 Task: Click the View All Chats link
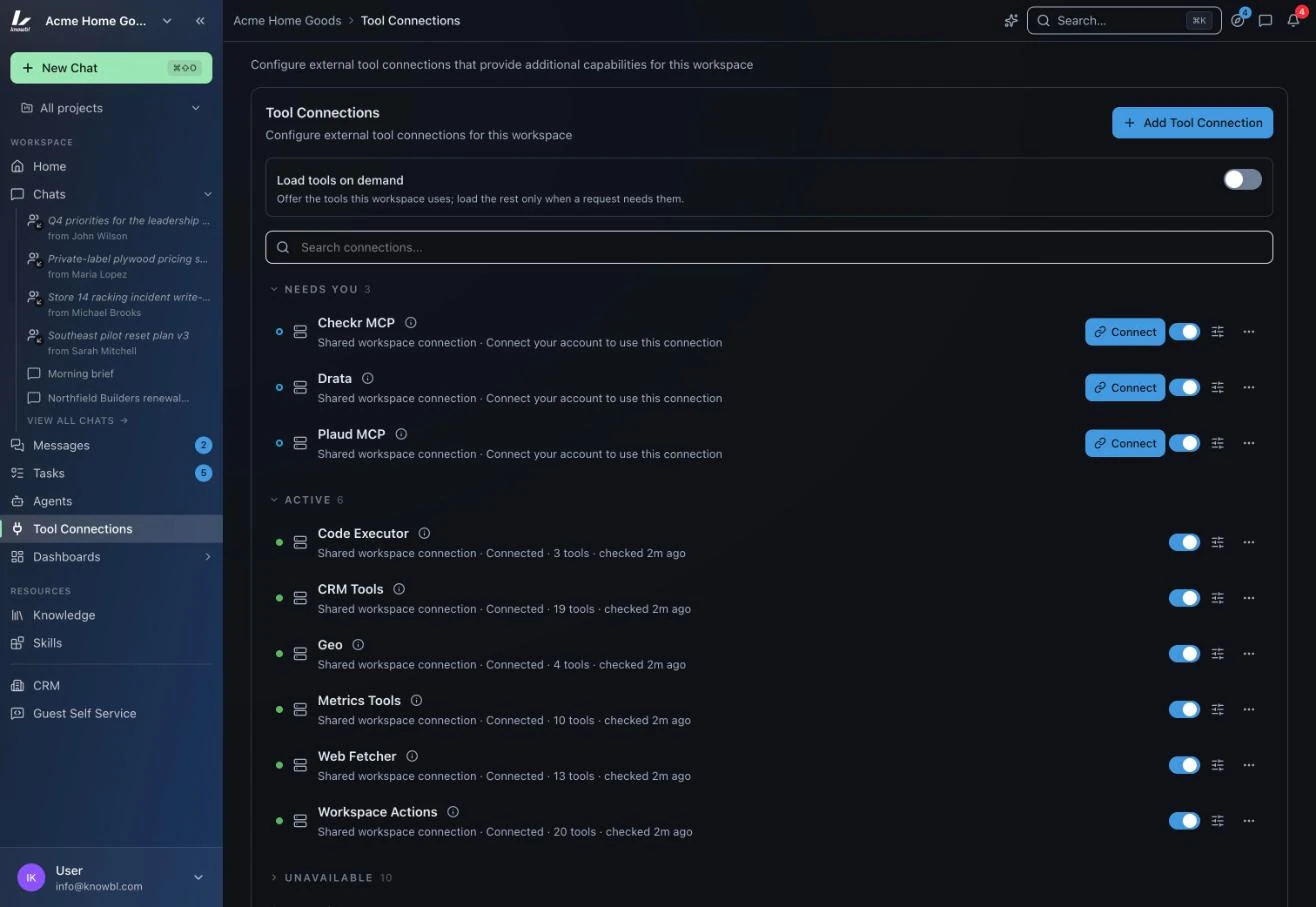[x=77, y=421]
